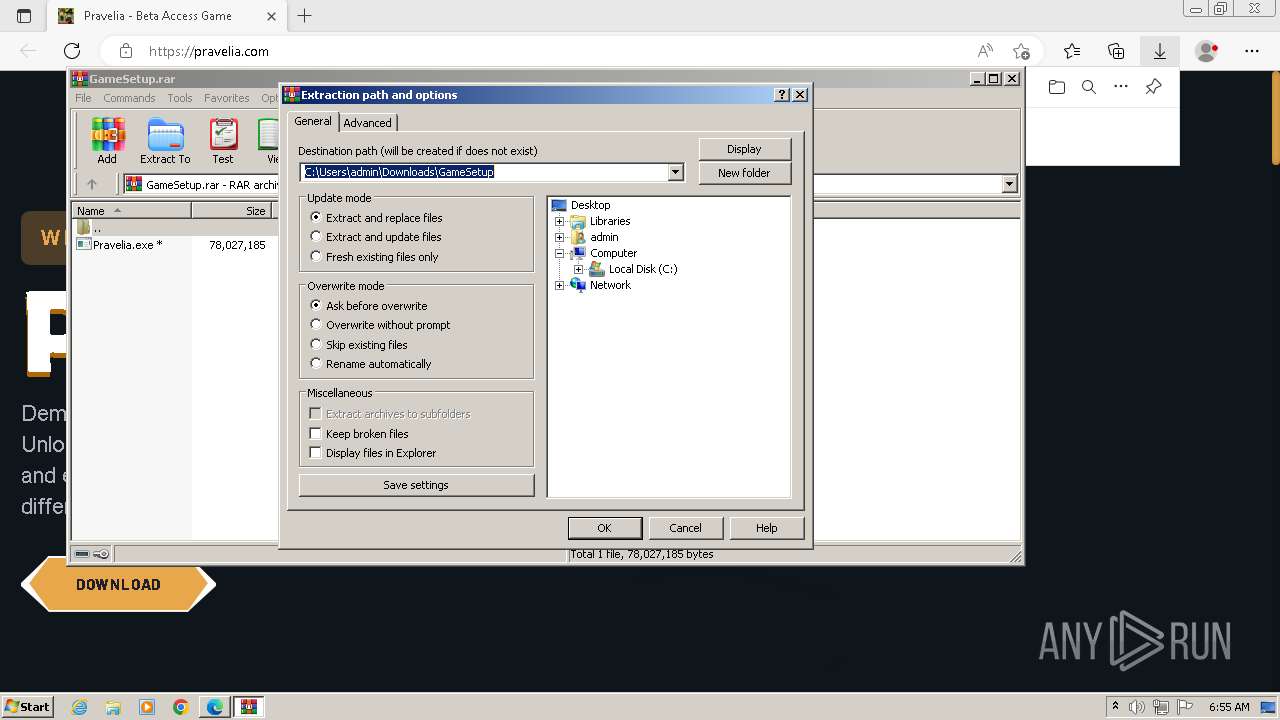Select Extract and replace files
The image size is (1280, 720).
(x=377, y=218)
